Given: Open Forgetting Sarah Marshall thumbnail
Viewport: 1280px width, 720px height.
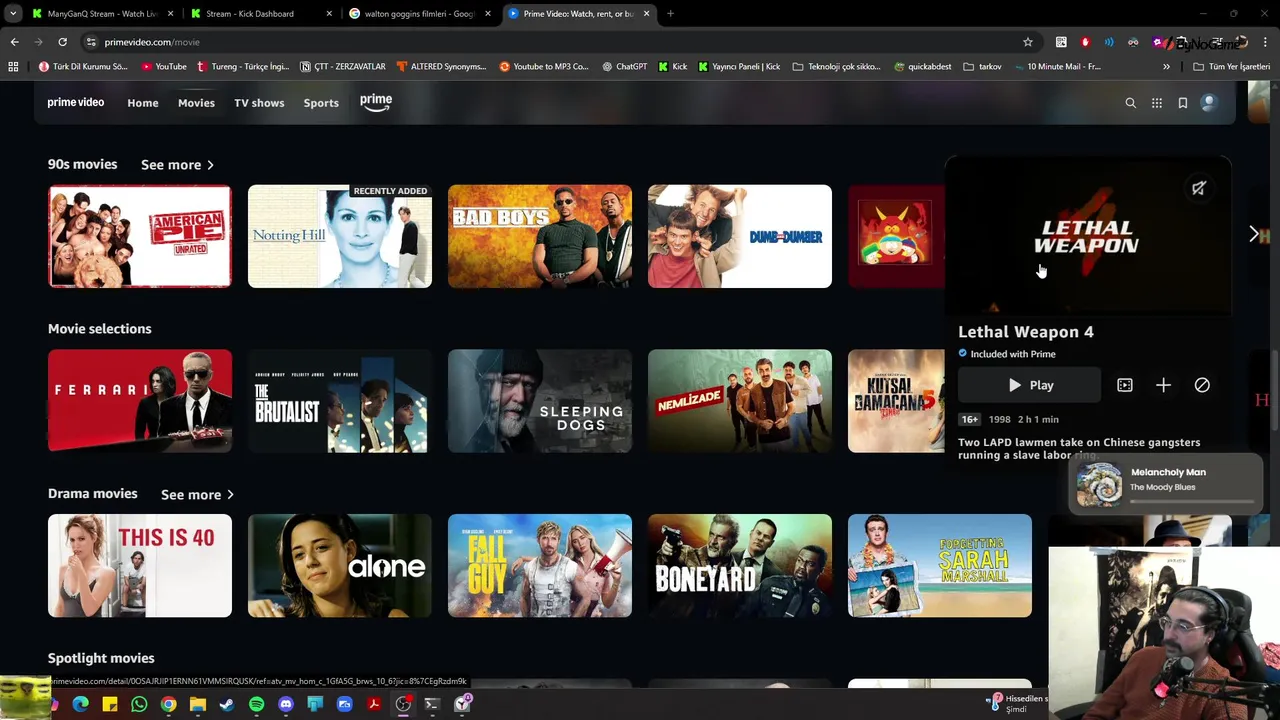Looking at the screenshot, I should pos(940,566).
